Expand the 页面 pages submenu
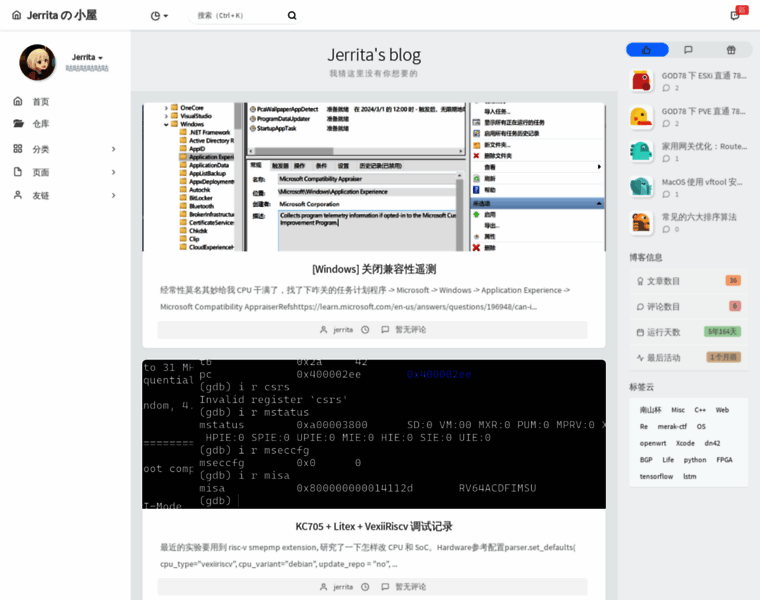The width and height of the screenshot is (760, 600). 113,172
